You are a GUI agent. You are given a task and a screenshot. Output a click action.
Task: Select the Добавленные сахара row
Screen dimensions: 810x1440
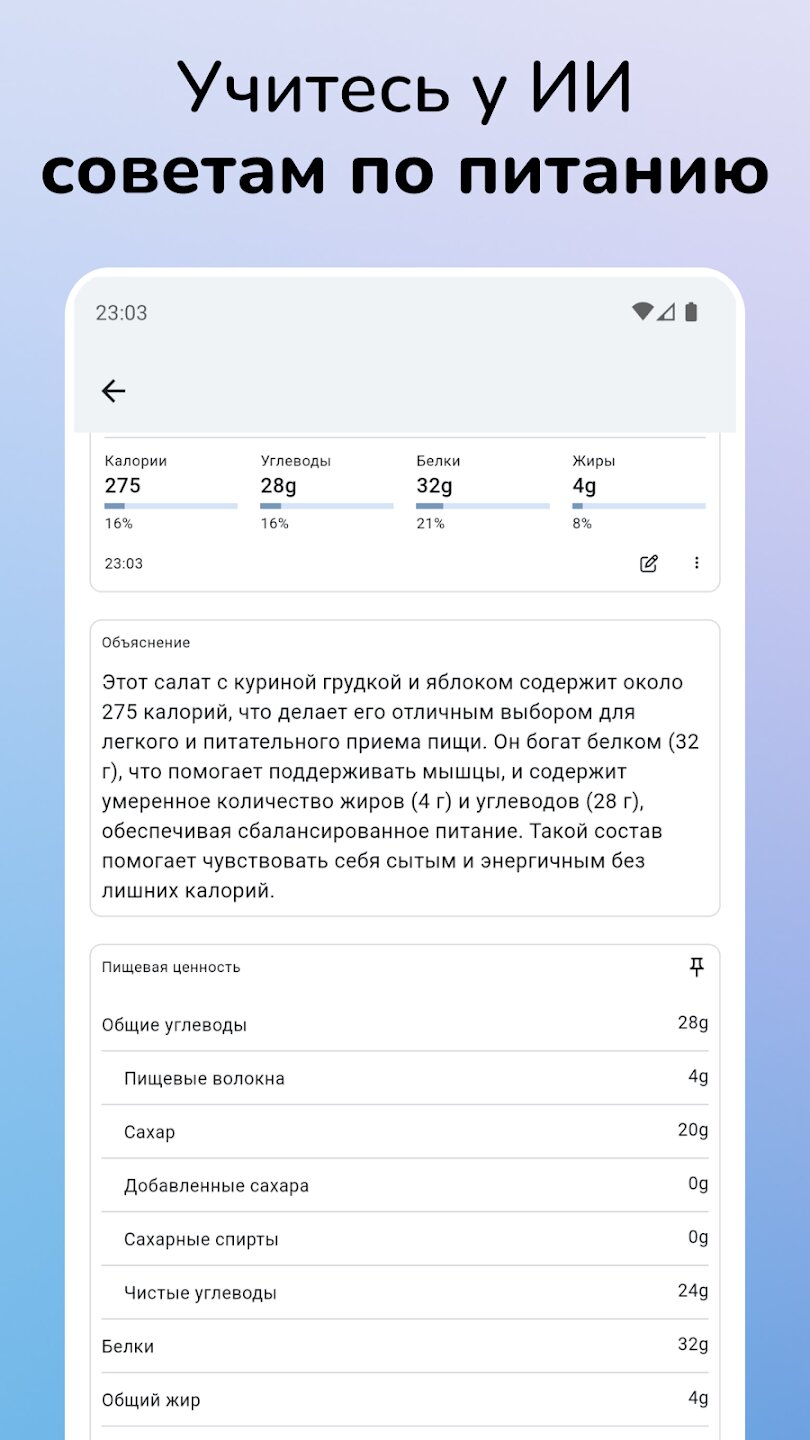[405, 1186]
